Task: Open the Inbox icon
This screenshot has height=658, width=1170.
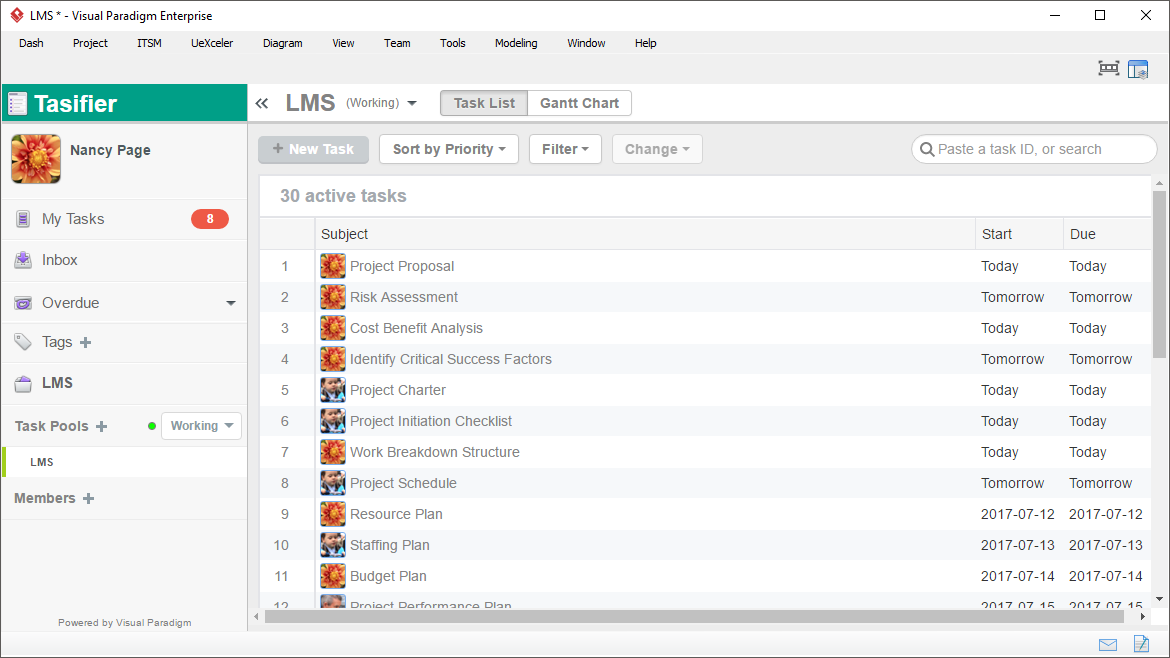Action: click(23, 260)
